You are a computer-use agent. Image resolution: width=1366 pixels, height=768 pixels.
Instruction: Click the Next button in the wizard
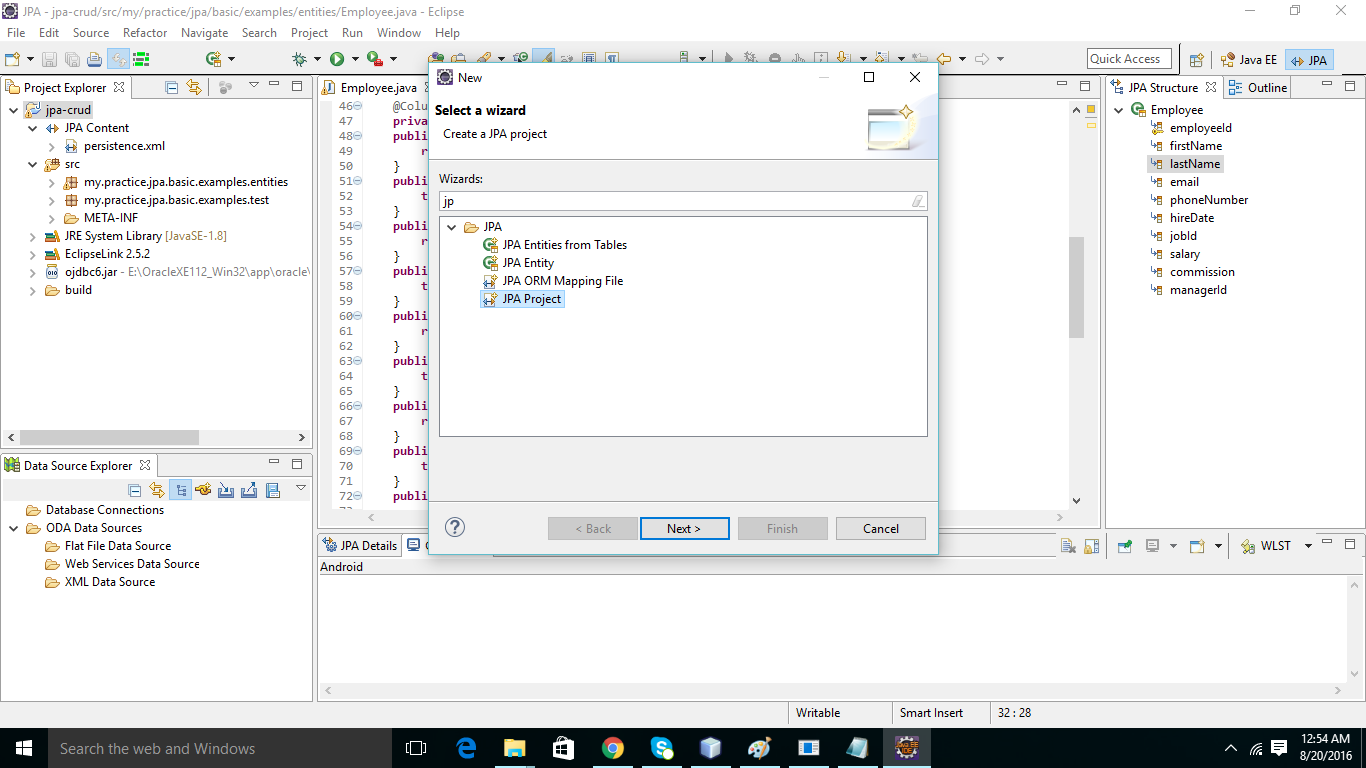684,528
